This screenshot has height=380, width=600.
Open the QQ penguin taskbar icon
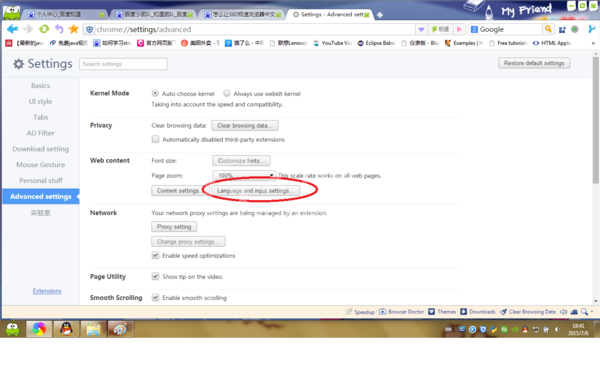pyautogui.click(x=66, y=329)
